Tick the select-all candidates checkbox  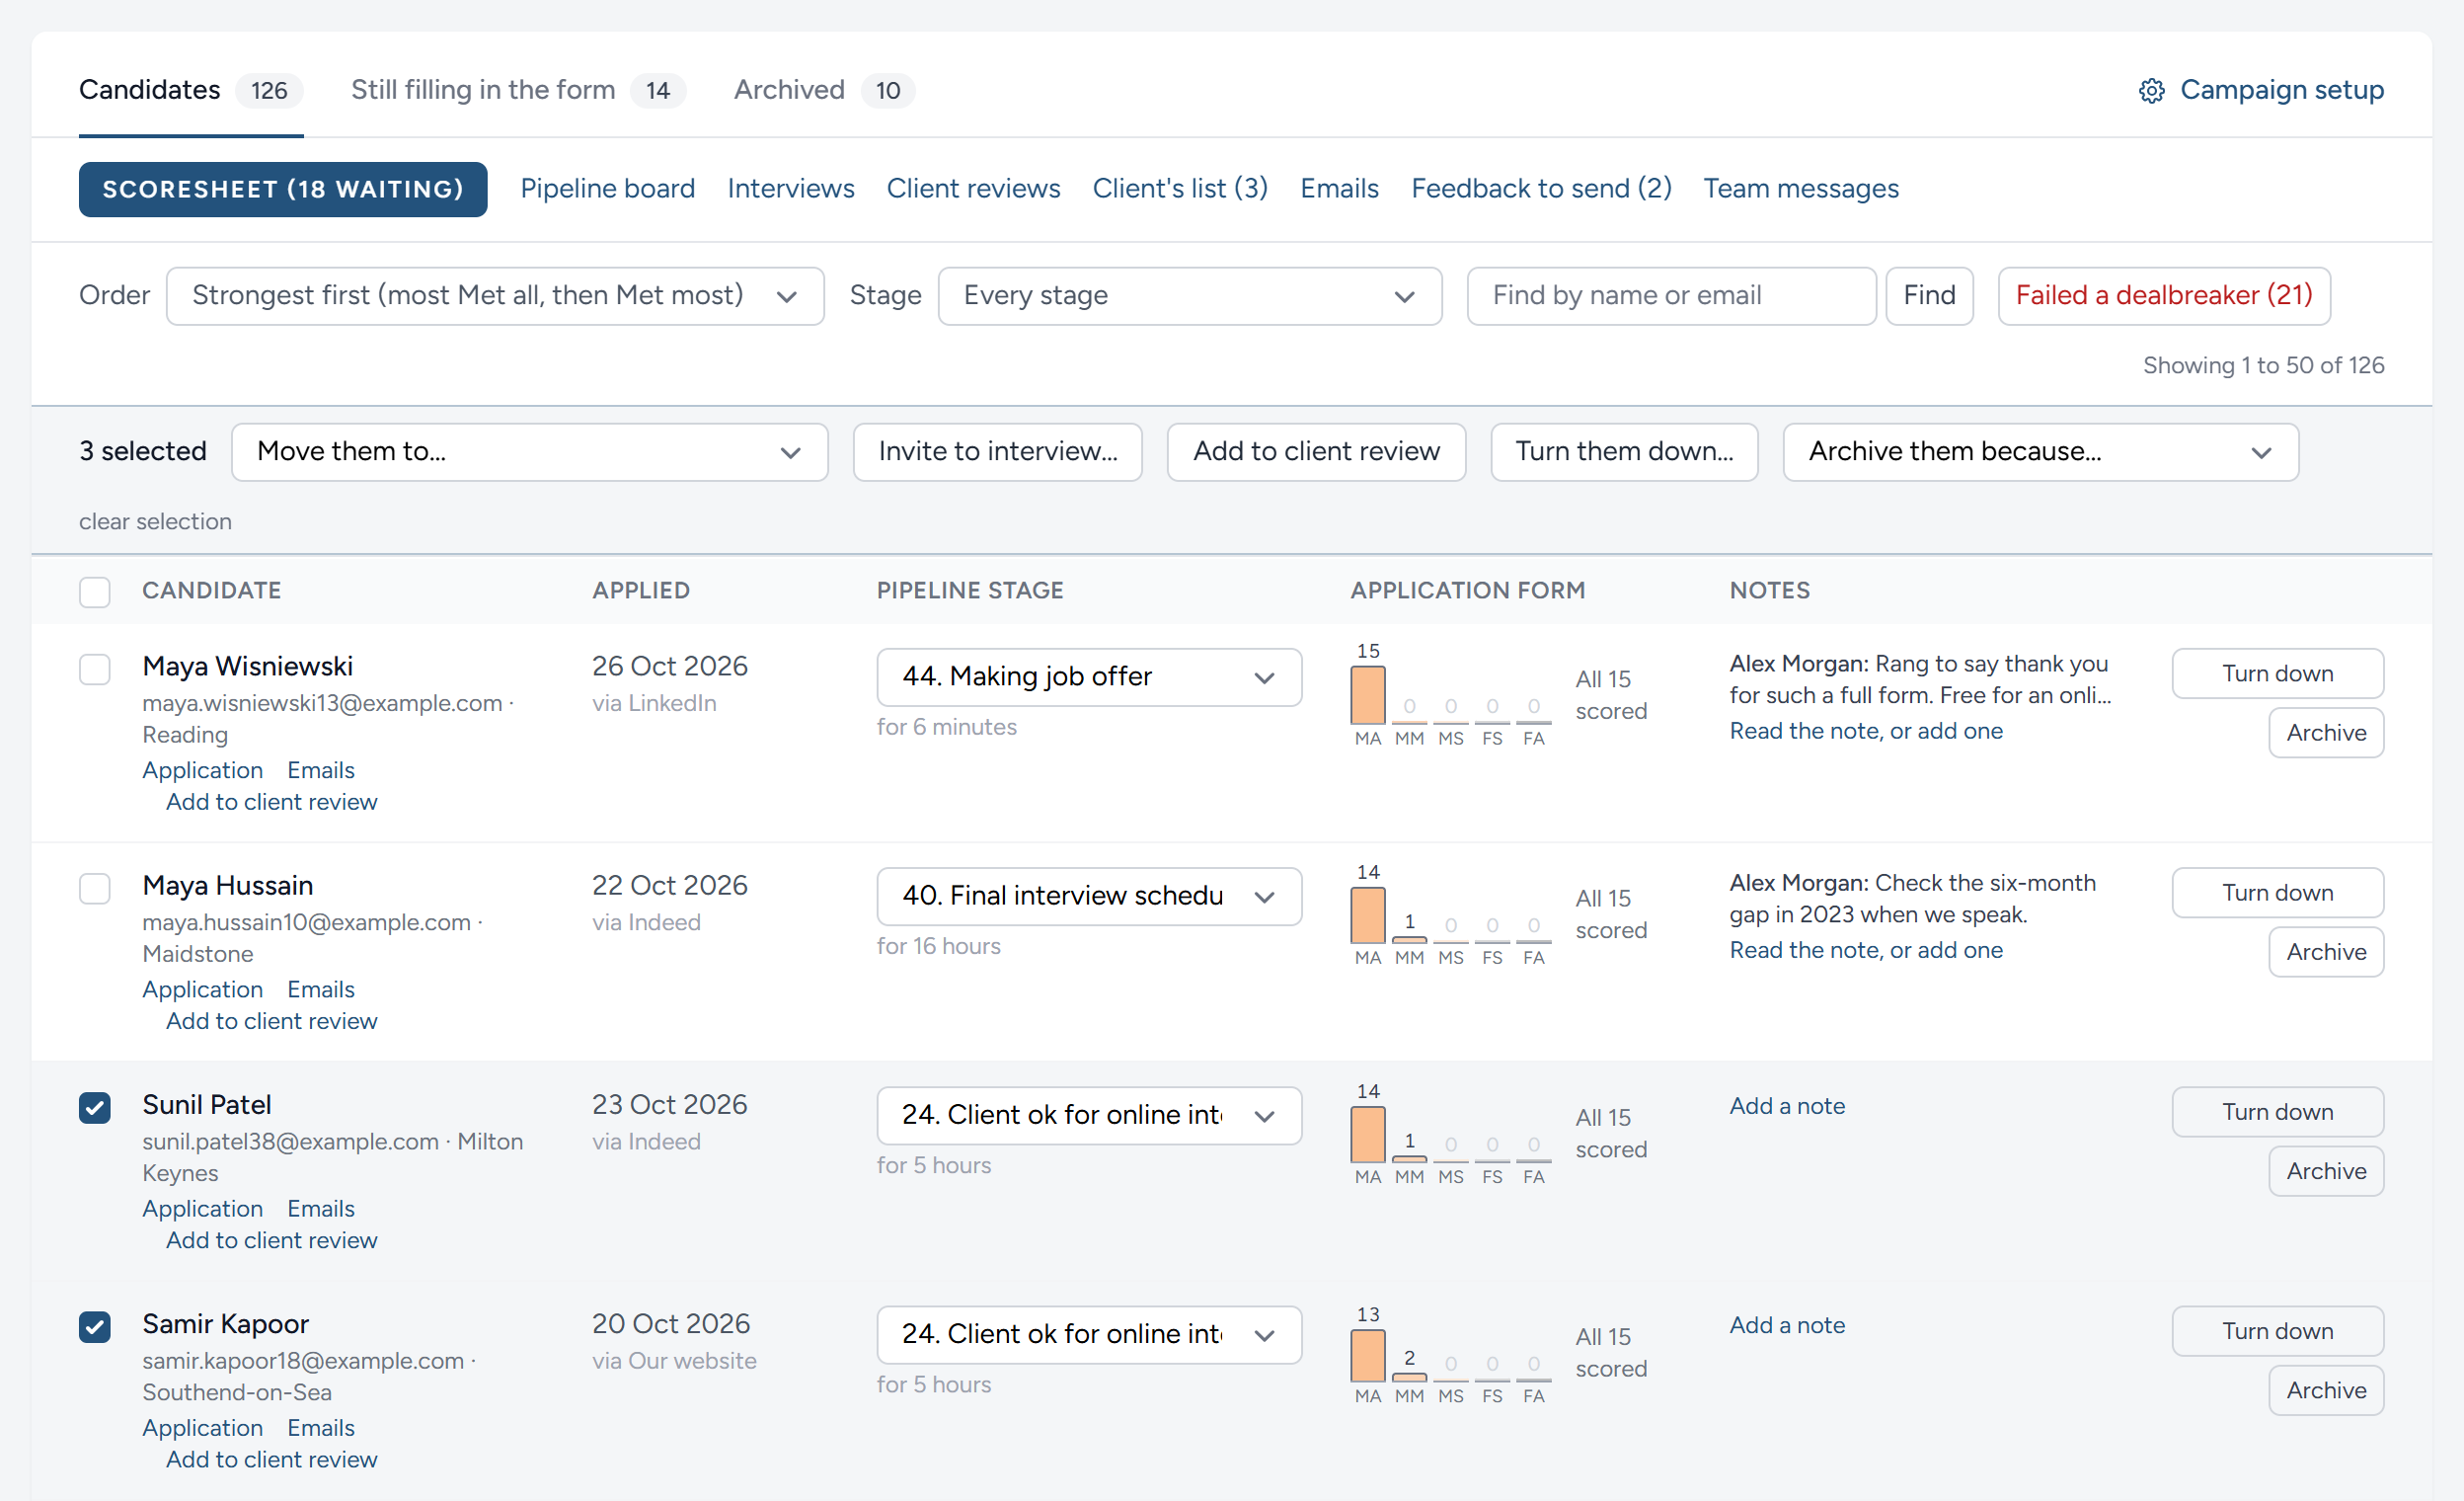click(95, 591)
